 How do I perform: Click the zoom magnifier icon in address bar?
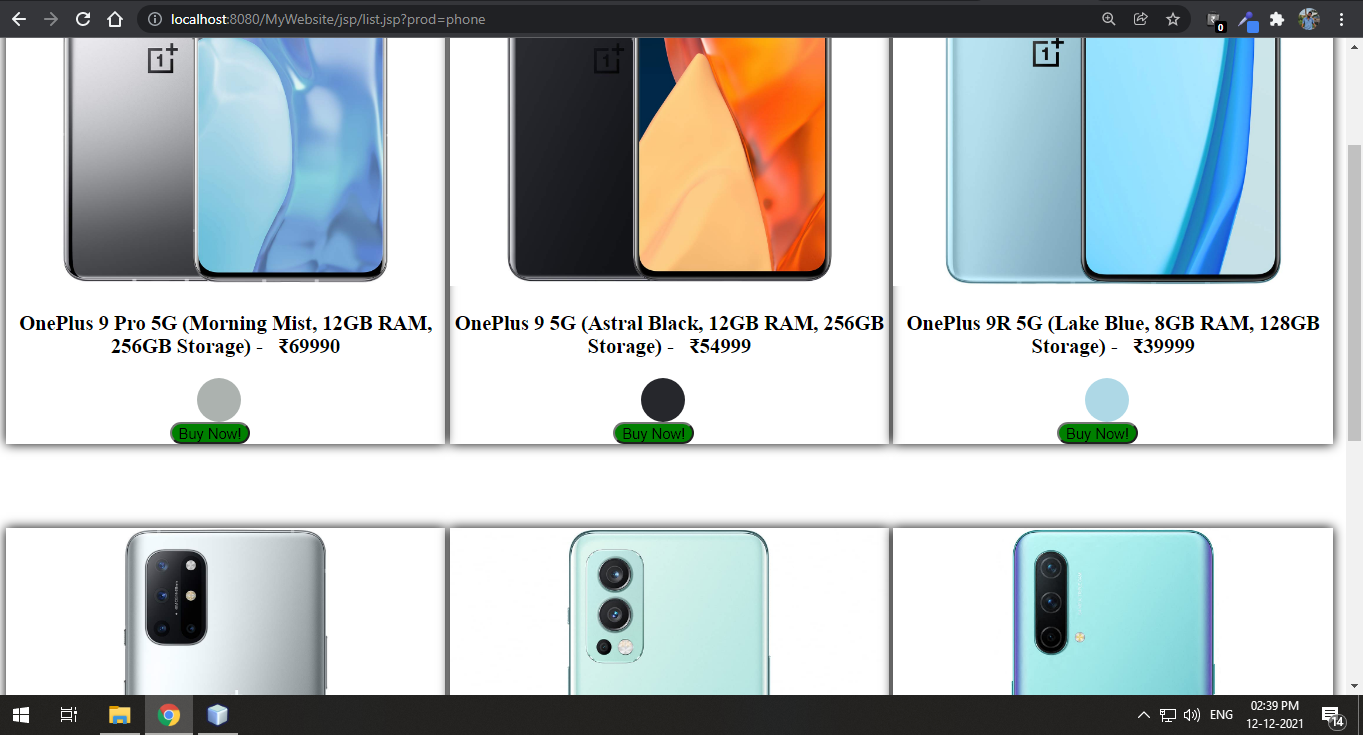pos(1109,19)
